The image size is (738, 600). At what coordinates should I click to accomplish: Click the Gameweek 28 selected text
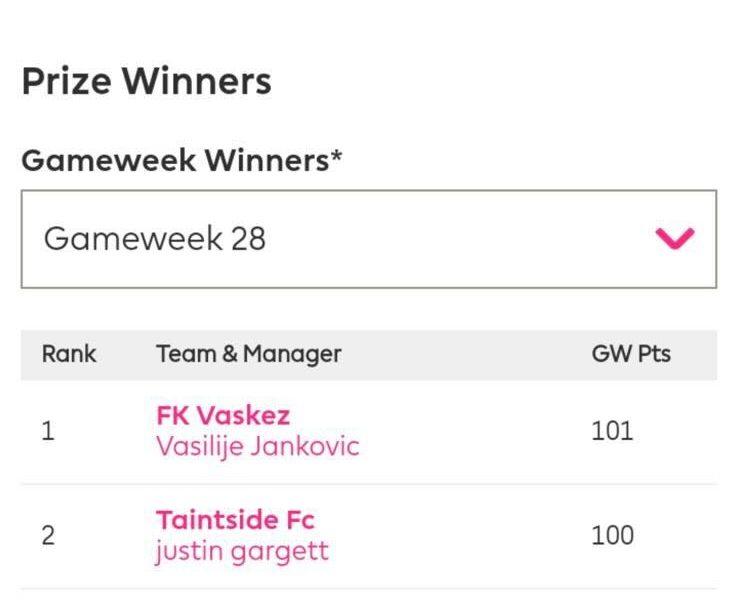155,239
